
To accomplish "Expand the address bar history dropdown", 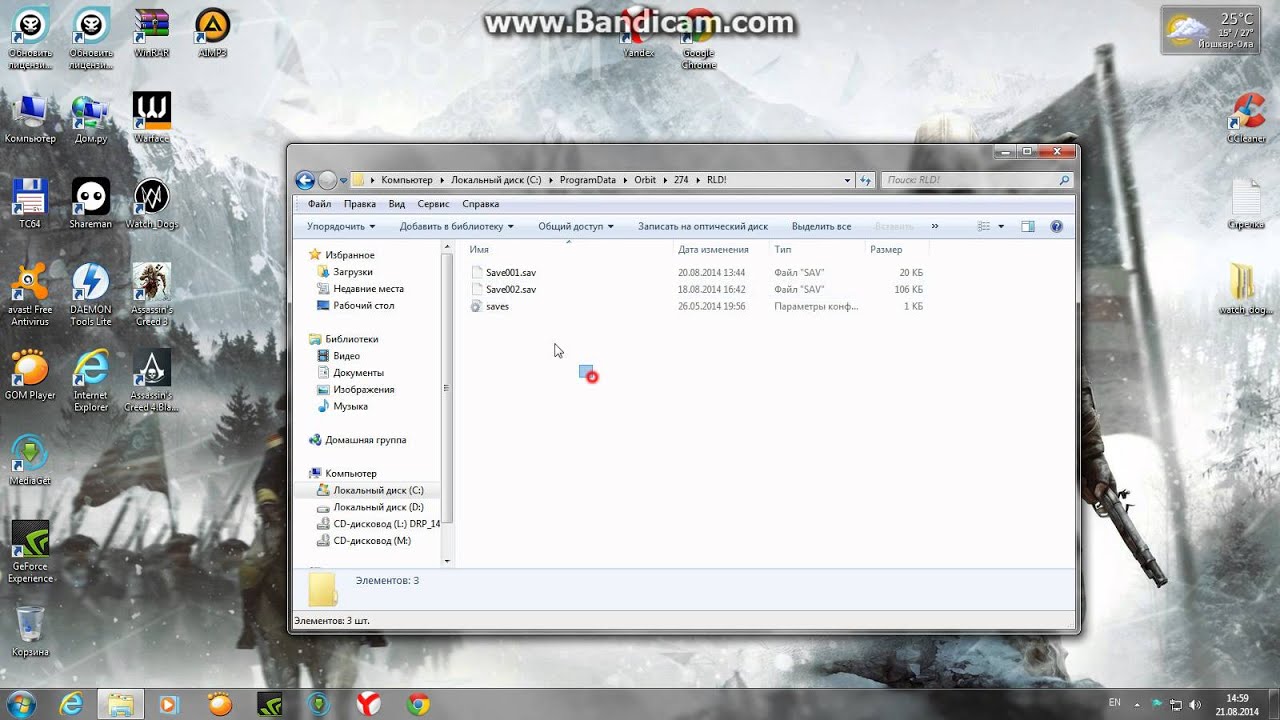I will [848, 180].
